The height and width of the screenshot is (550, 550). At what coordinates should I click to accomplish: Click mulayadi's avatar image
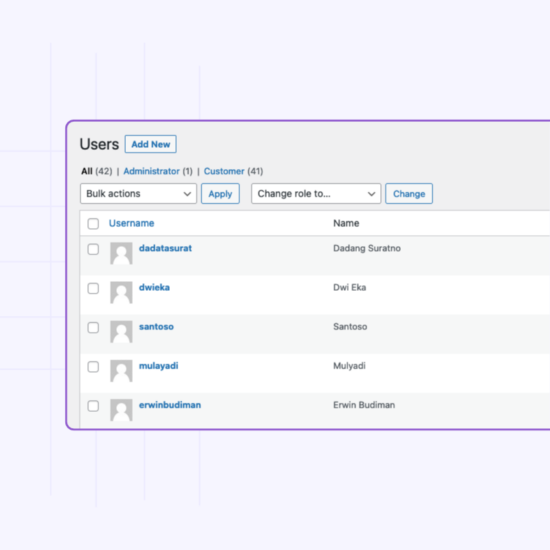point(121,371)
